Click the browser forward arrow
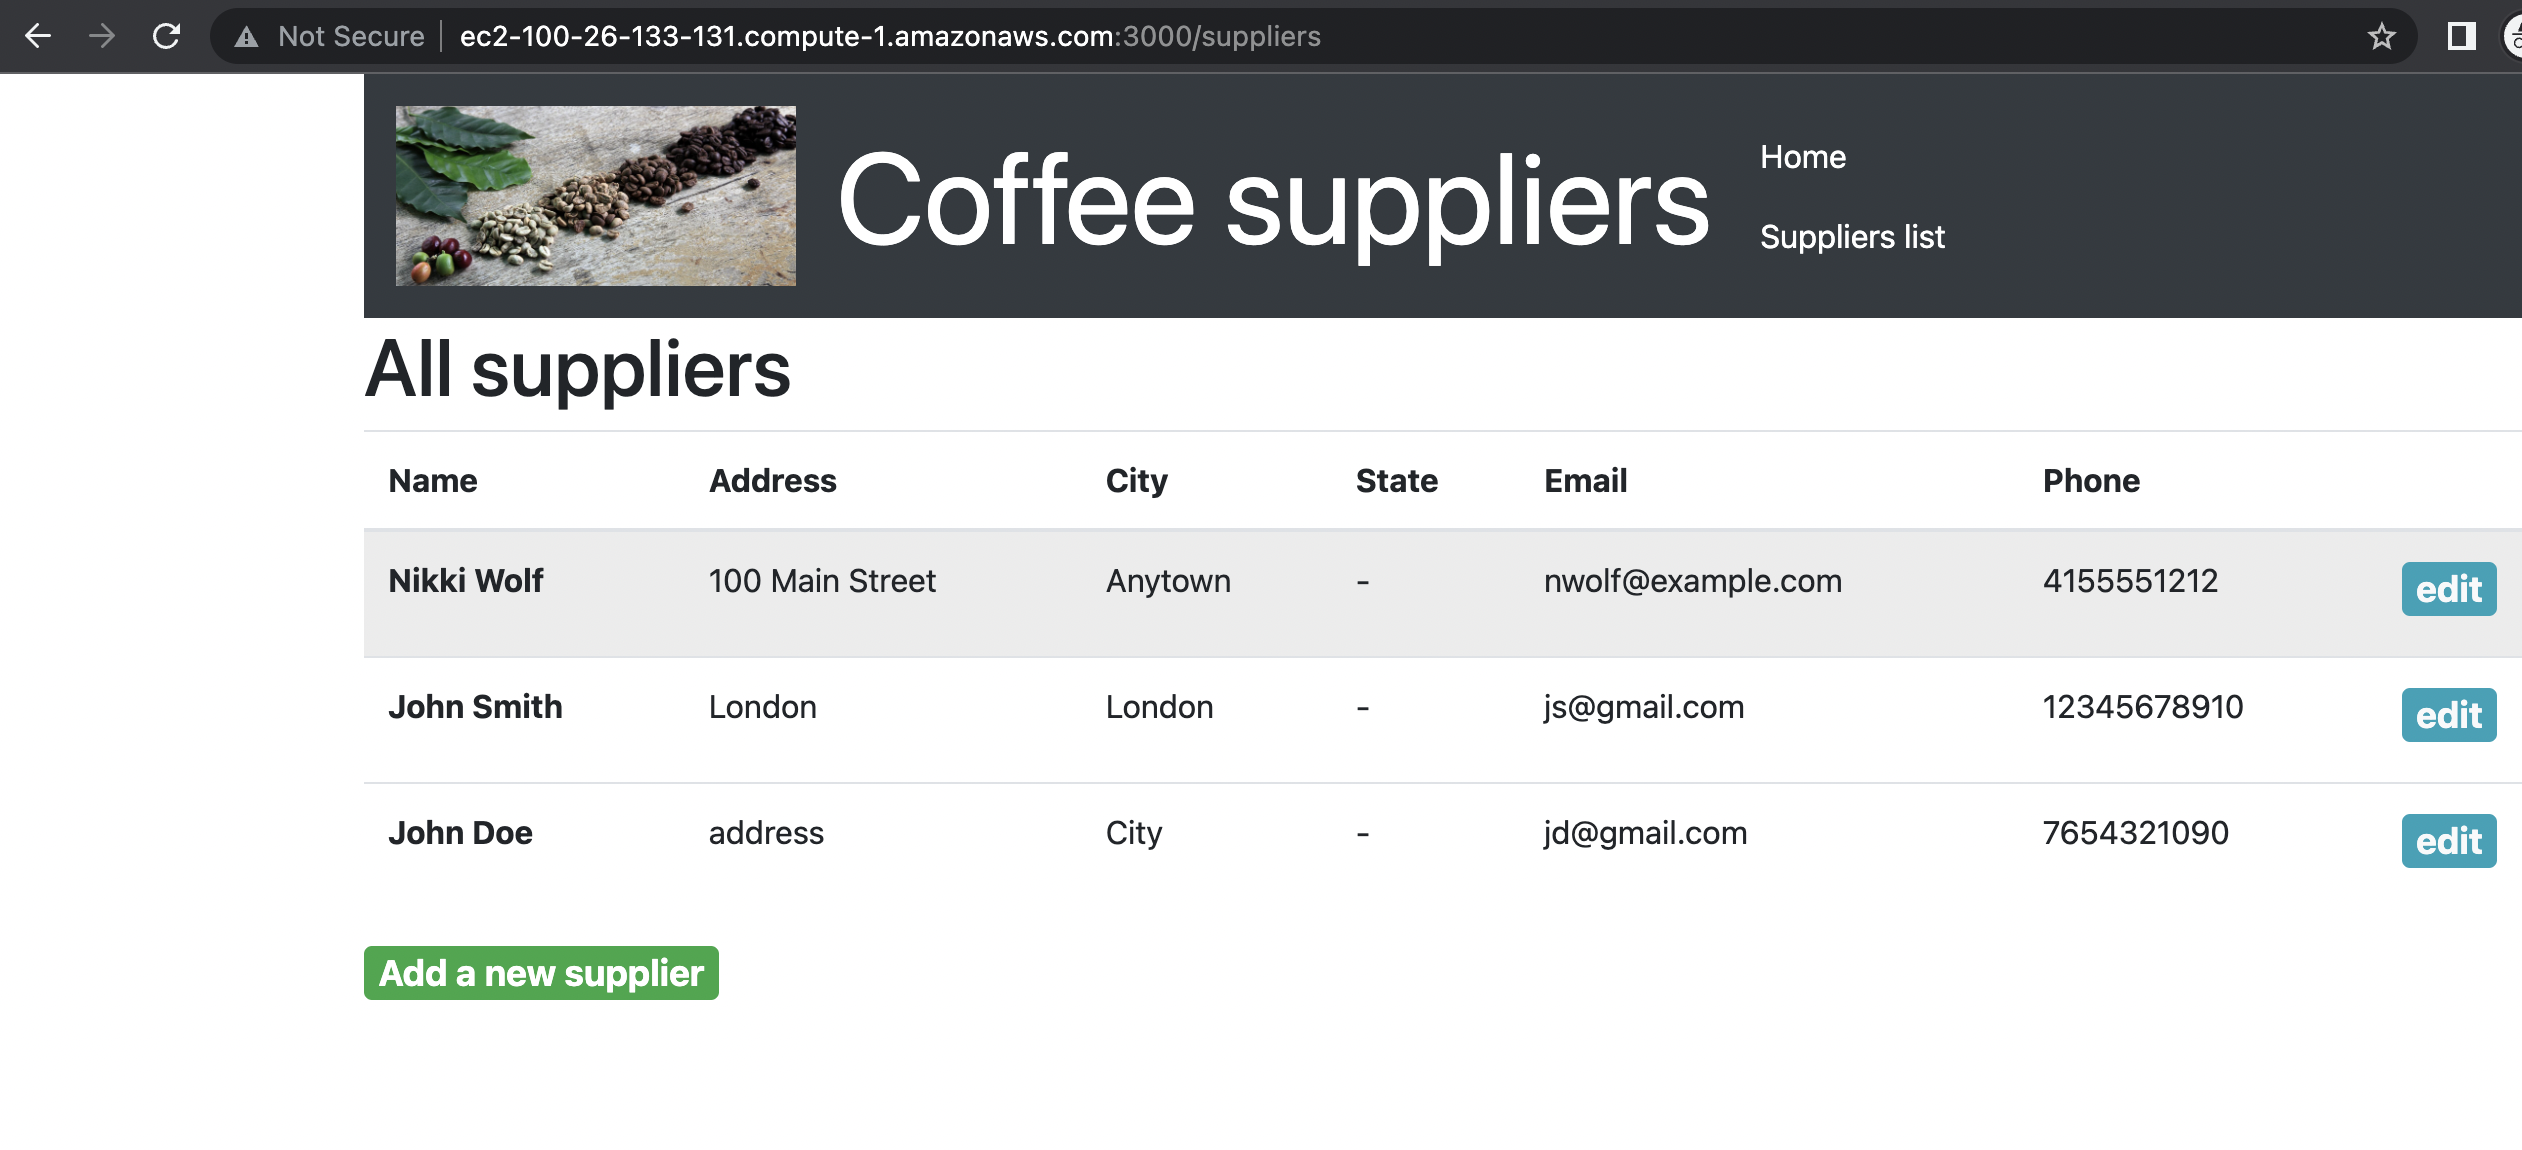This screenshot has width=2522, height=1150. [102, 36]
